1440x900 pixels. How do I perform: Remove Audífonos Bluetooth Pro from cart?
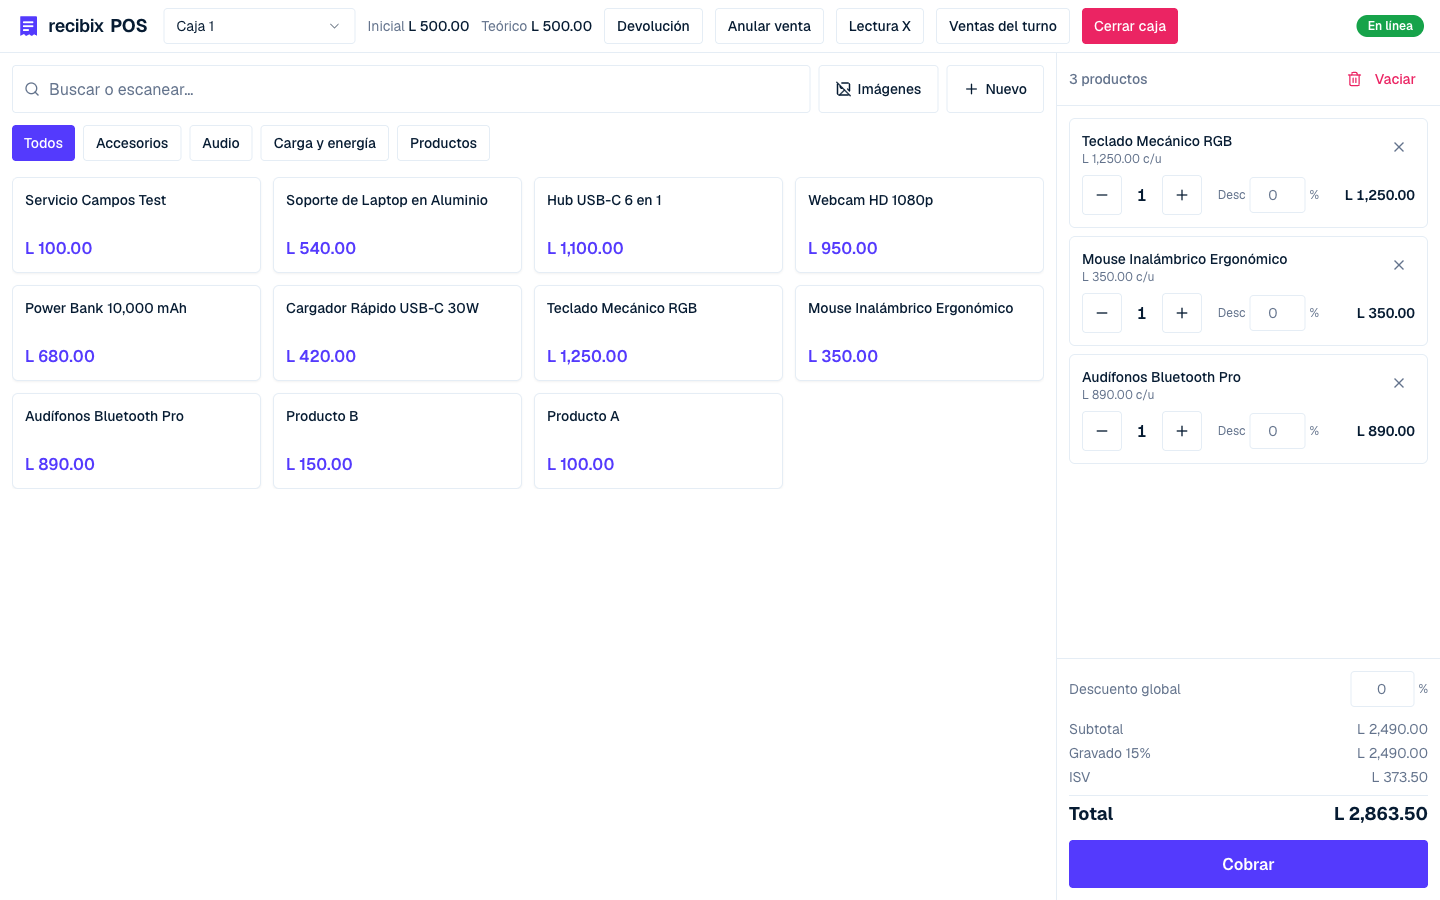[x=1399, y=383]
